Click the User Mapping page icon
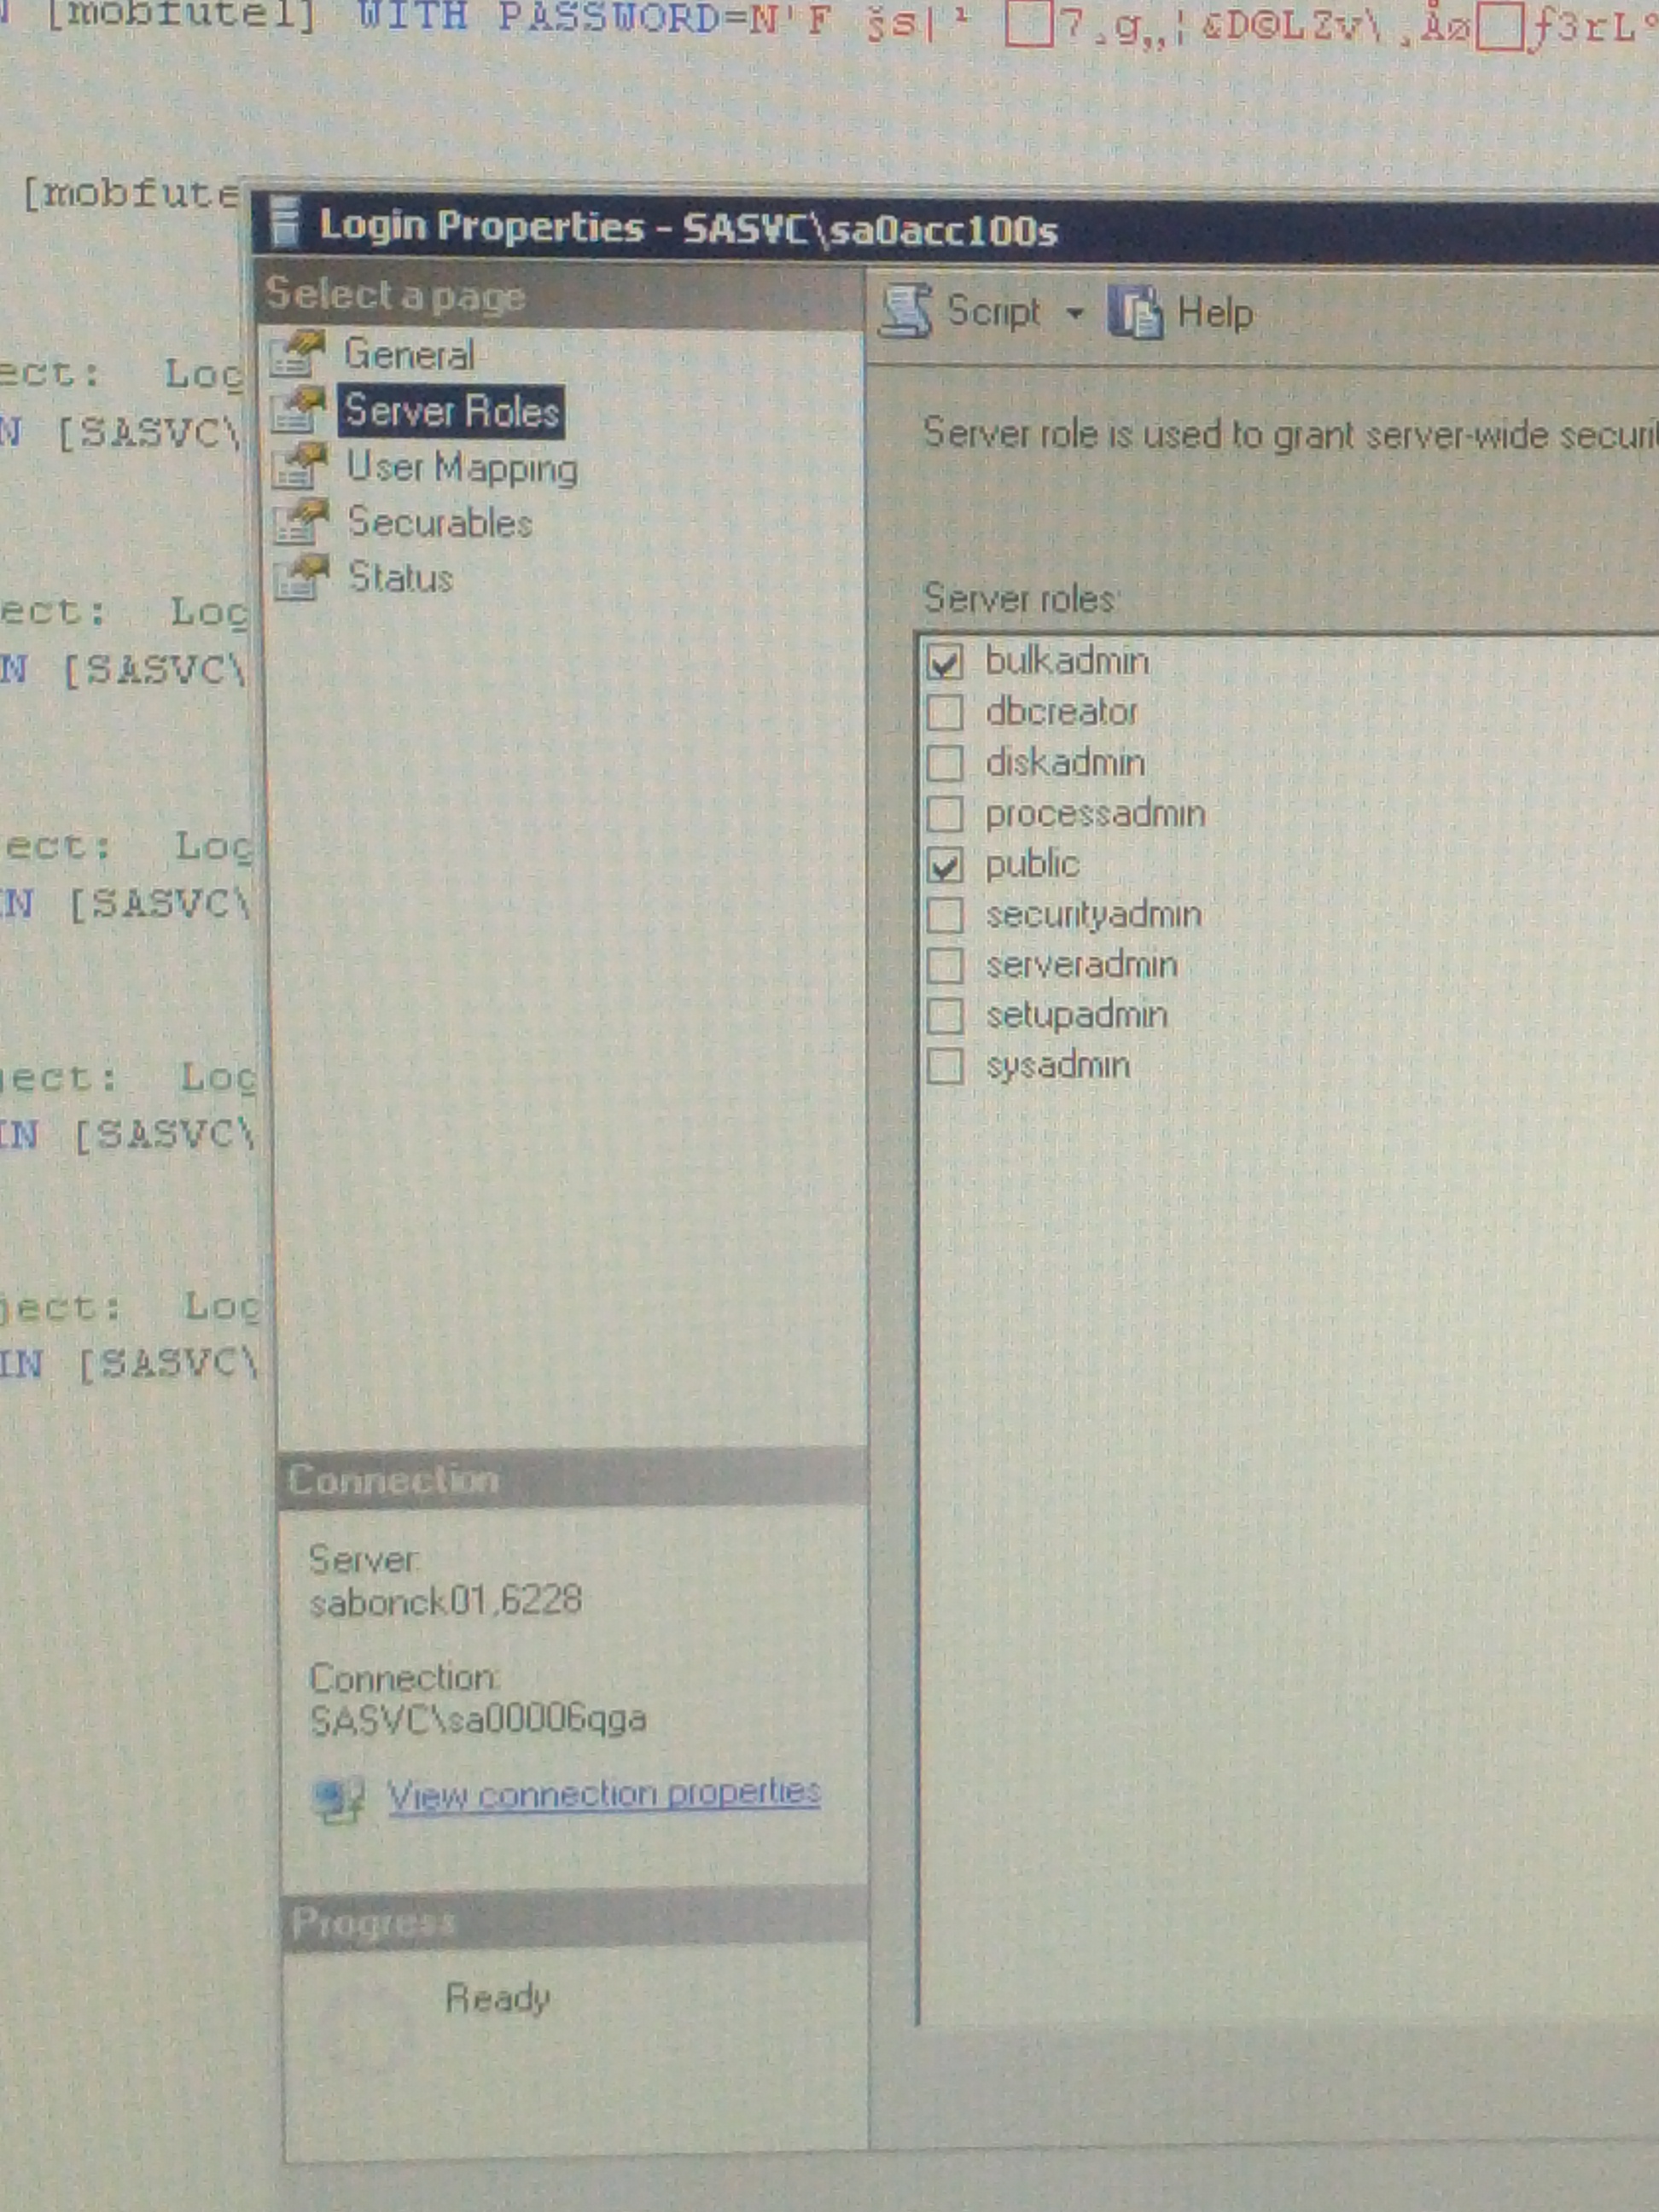 click(x=301, y=467)
